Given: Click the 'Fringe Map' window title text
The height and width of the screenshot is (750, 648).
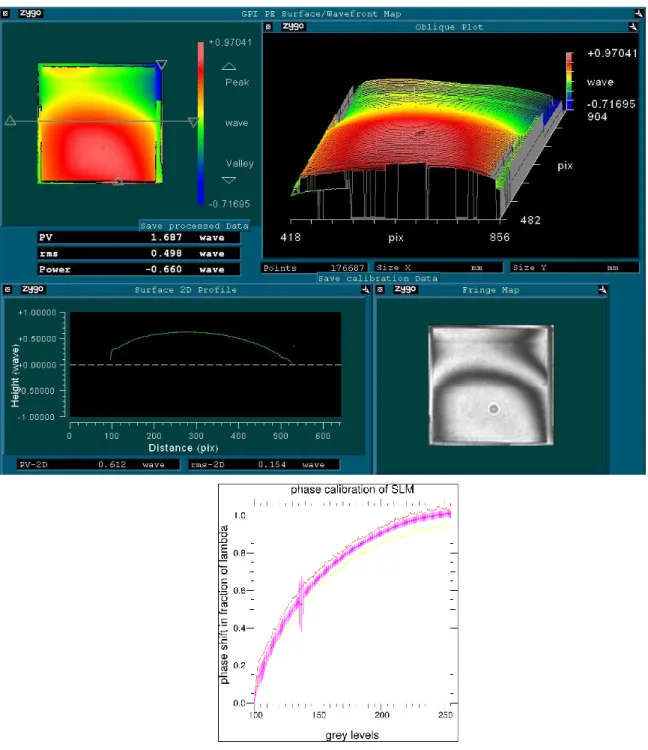Looking at the screenshot, I should coord(490,289).
